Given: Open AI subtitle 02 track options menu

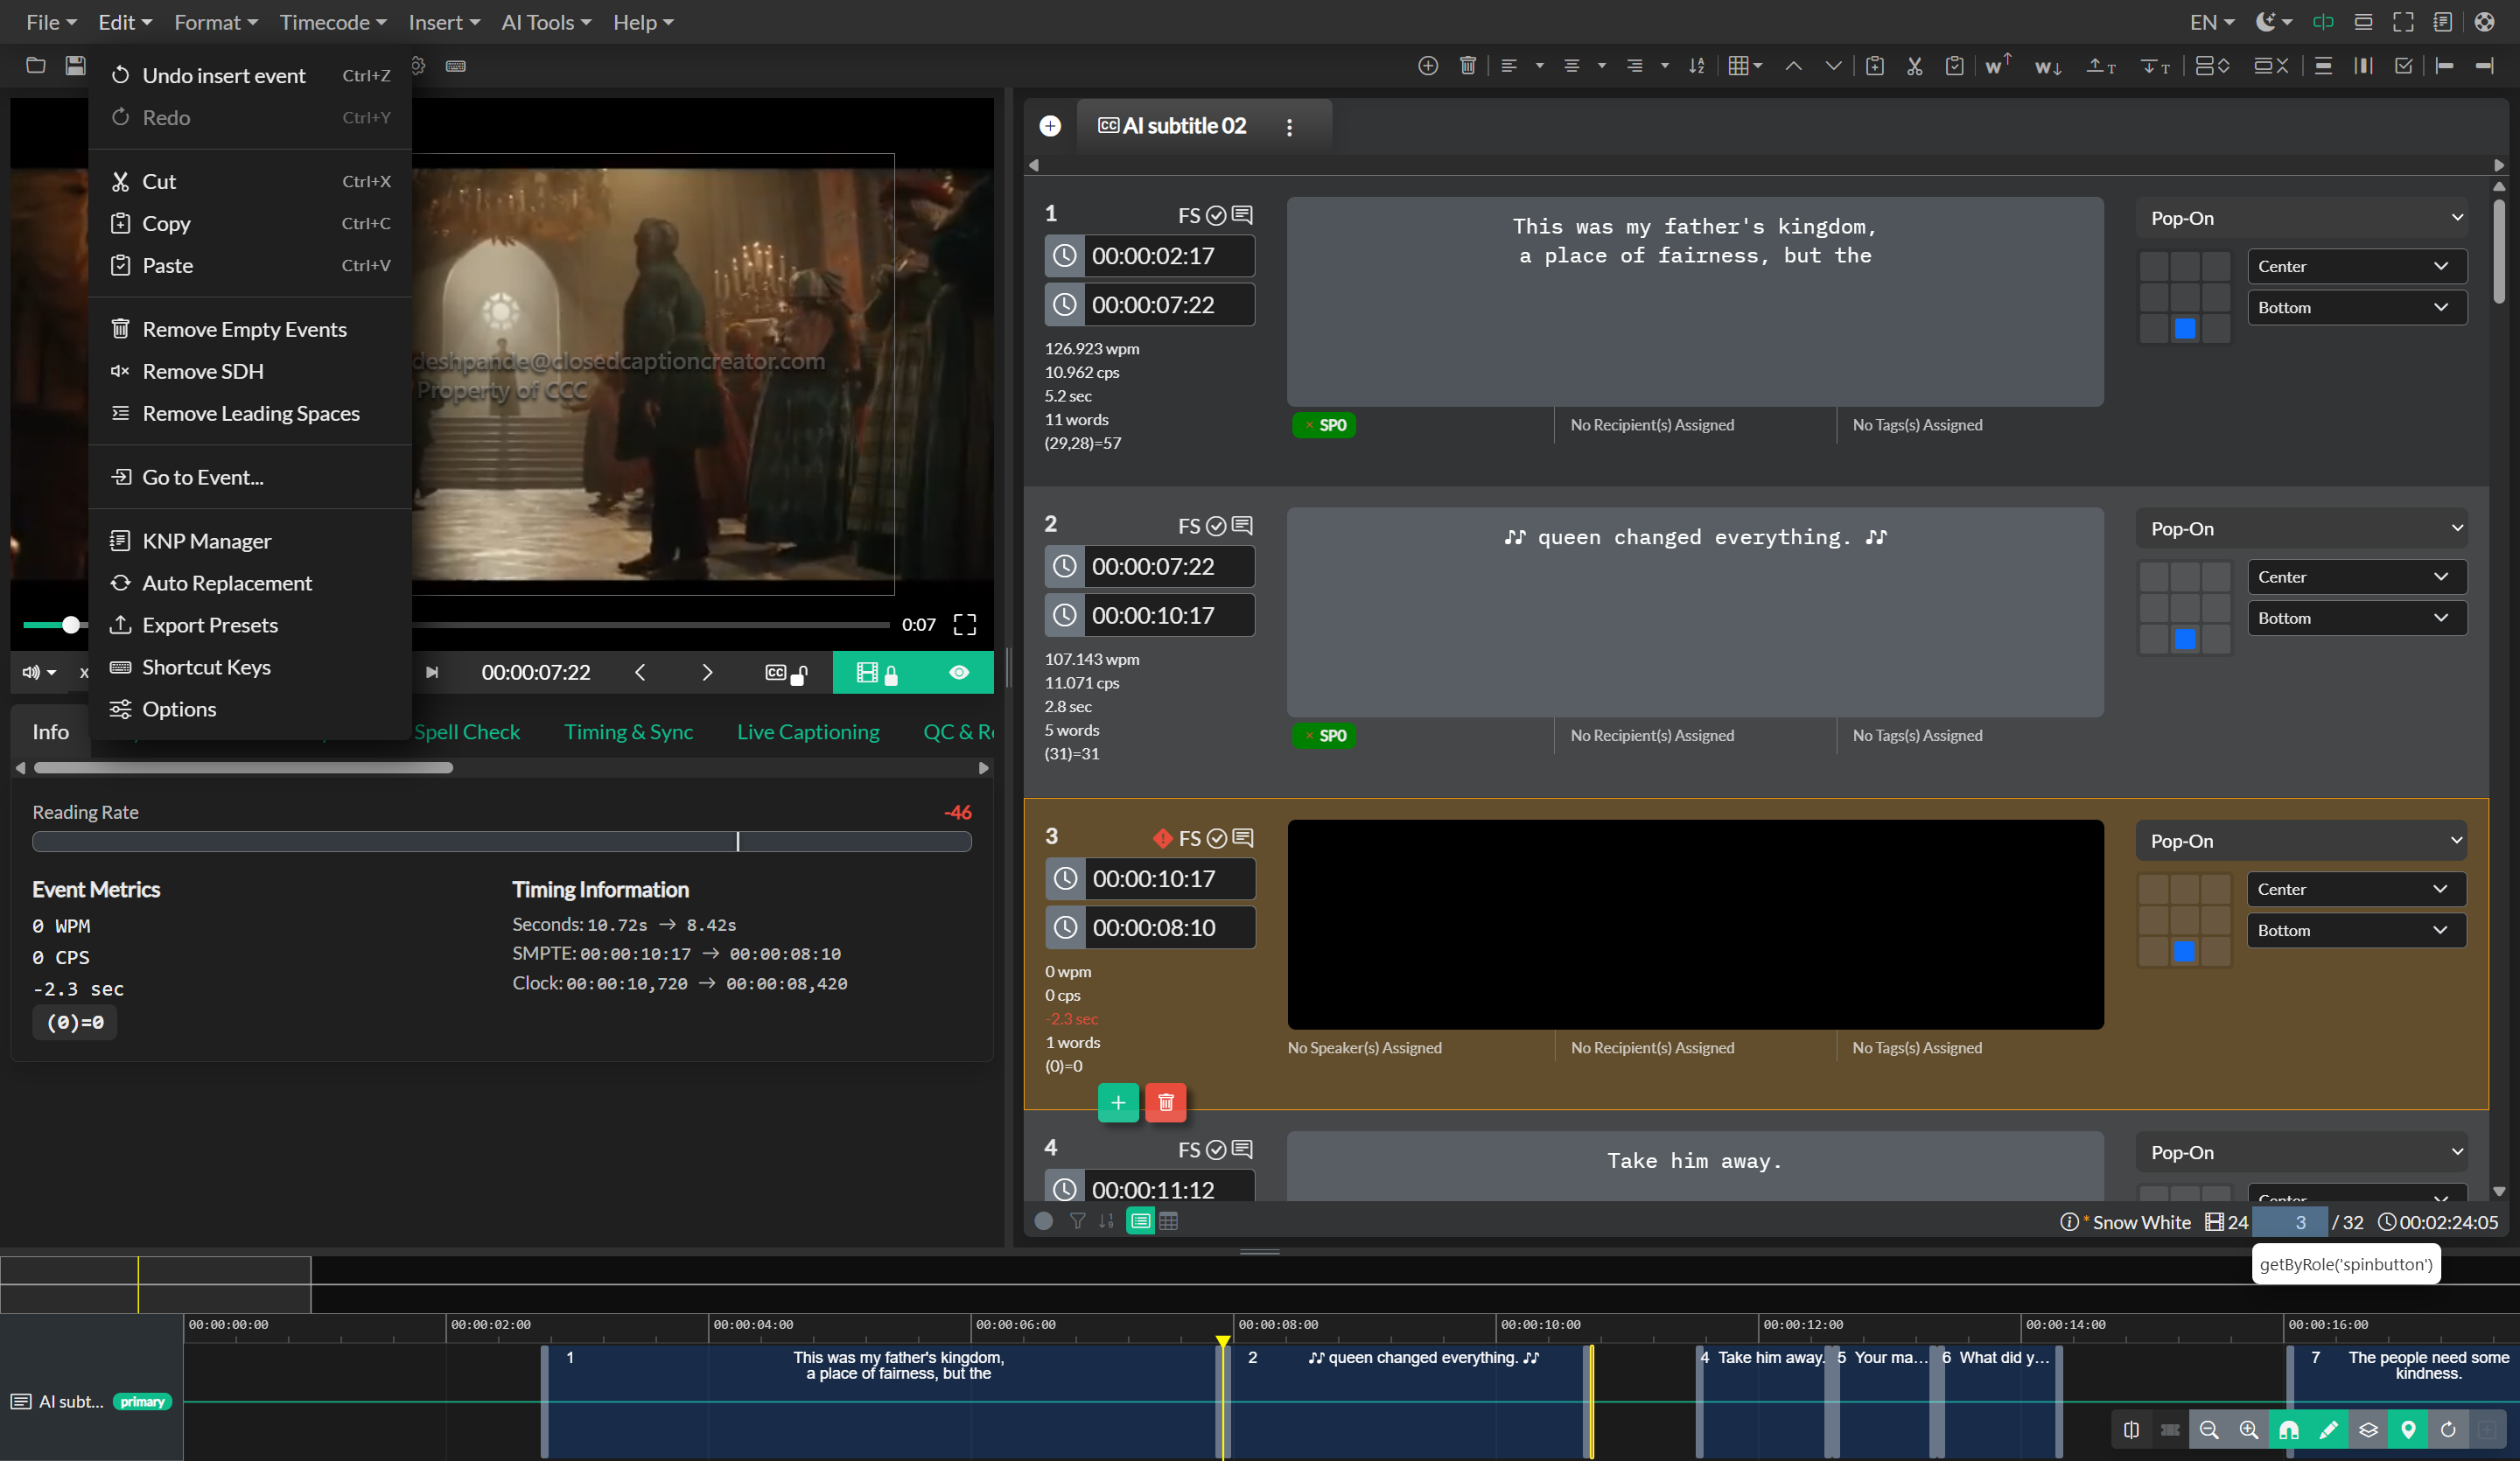Looking at the screenshot, I should click(x=1289, y=126).
